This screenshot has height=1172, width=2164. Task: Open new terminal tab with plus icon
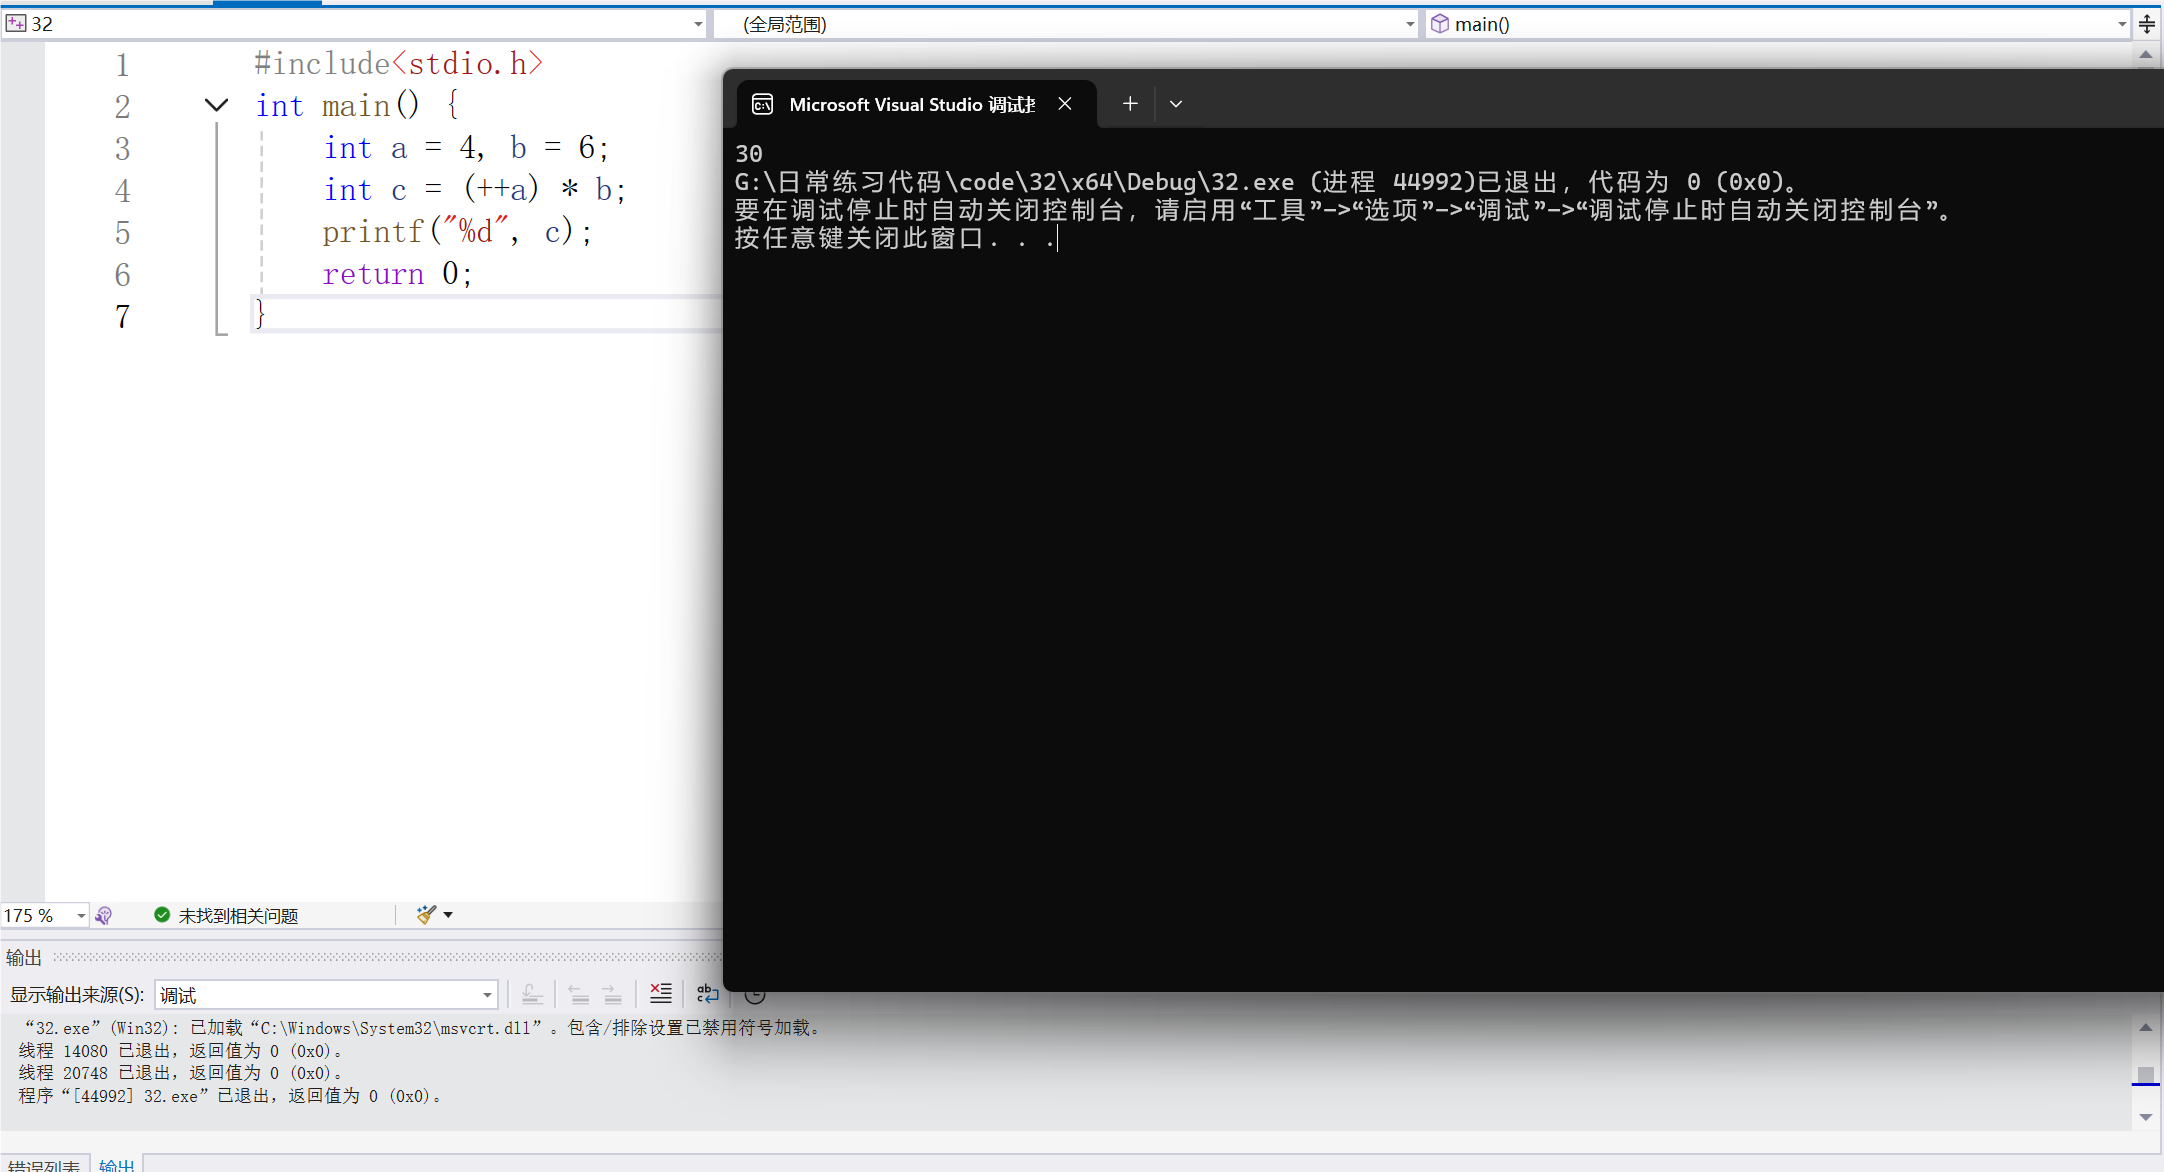(x=1130, y=104)
